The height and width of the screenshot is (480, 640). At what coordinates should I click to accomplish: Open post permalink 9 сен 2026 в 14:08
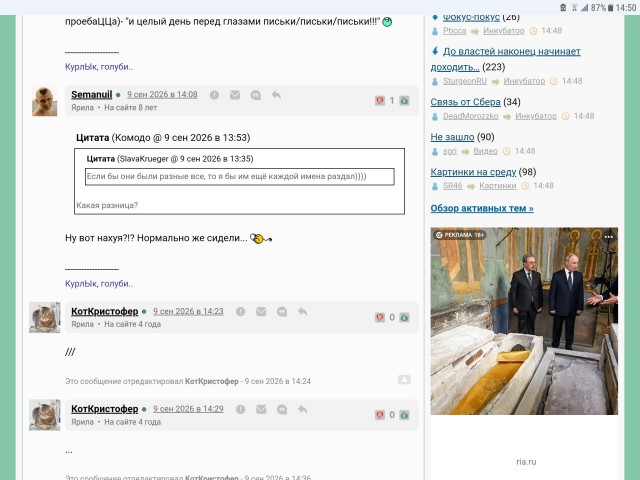click(162, 95)
